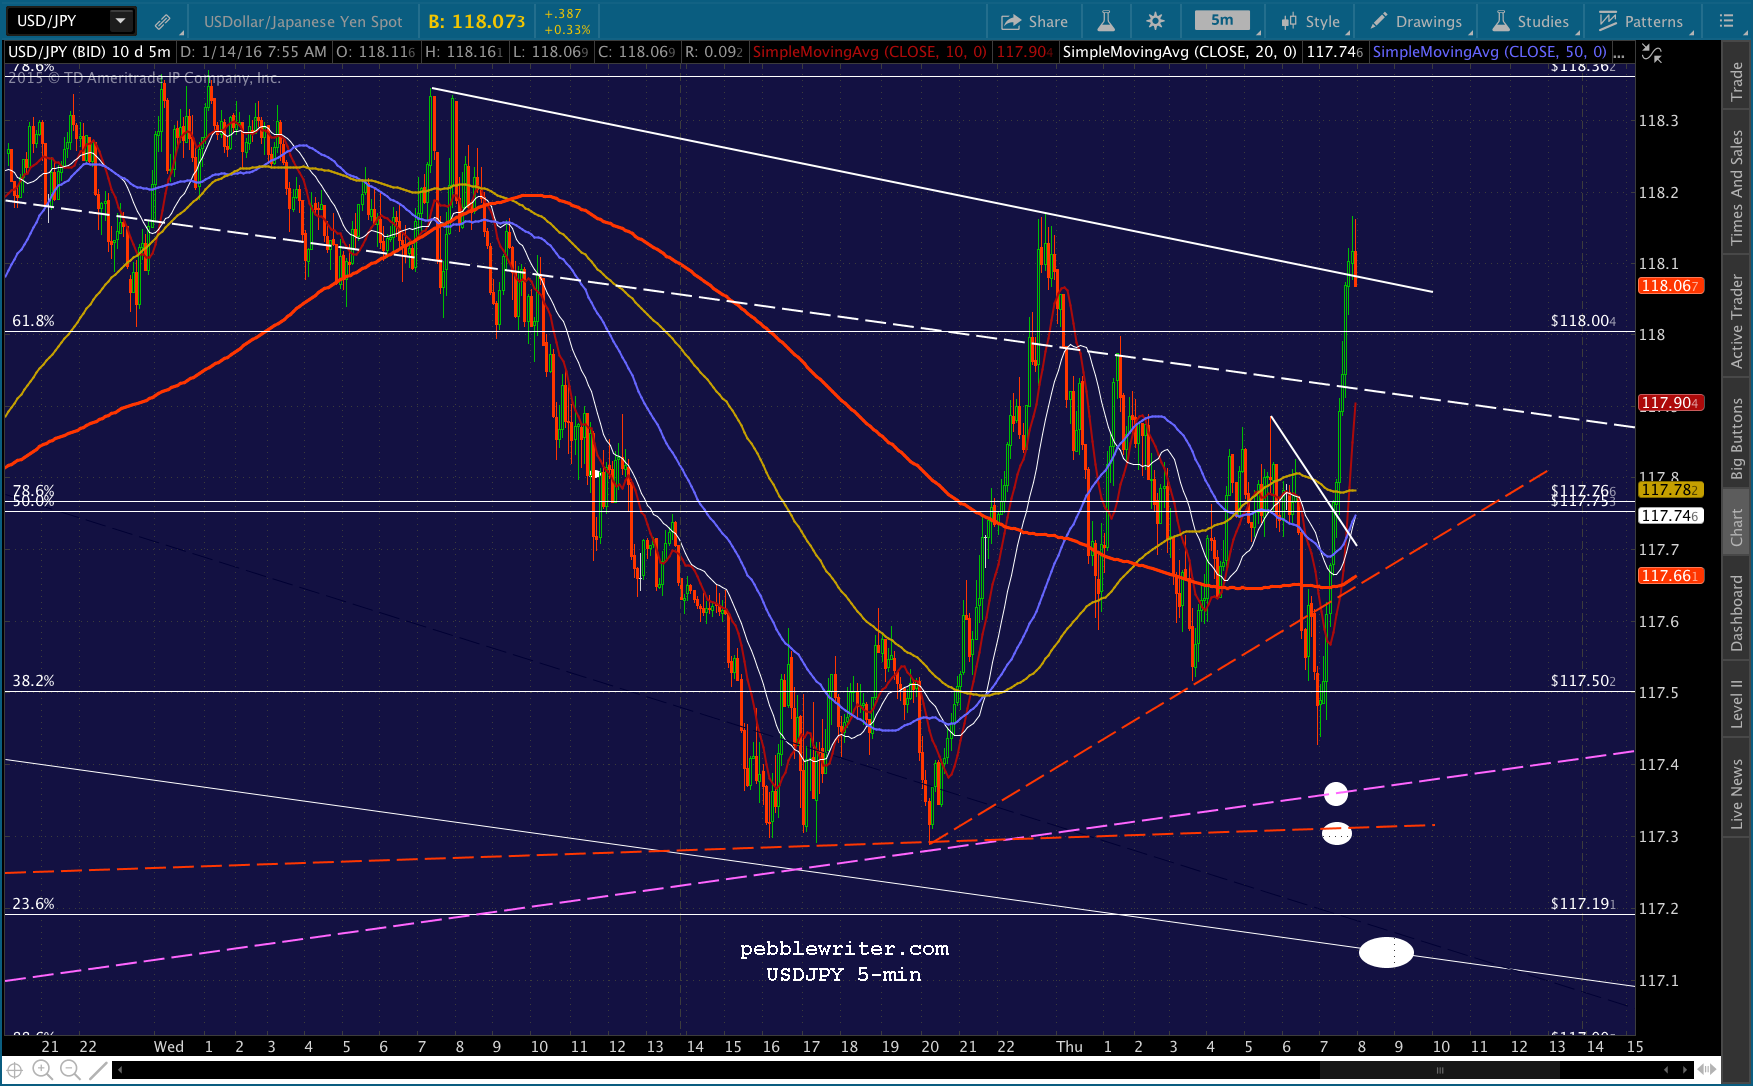Open chart settings gear icon
Image resolution: width=1753 pixels, height=1086 pixels.
pos(1155,21)
